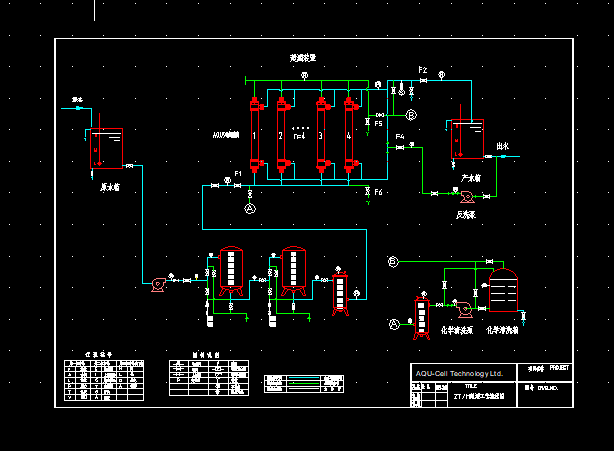Select the cyan line sample in legend
614x451 pixels.
pos(304,378)
